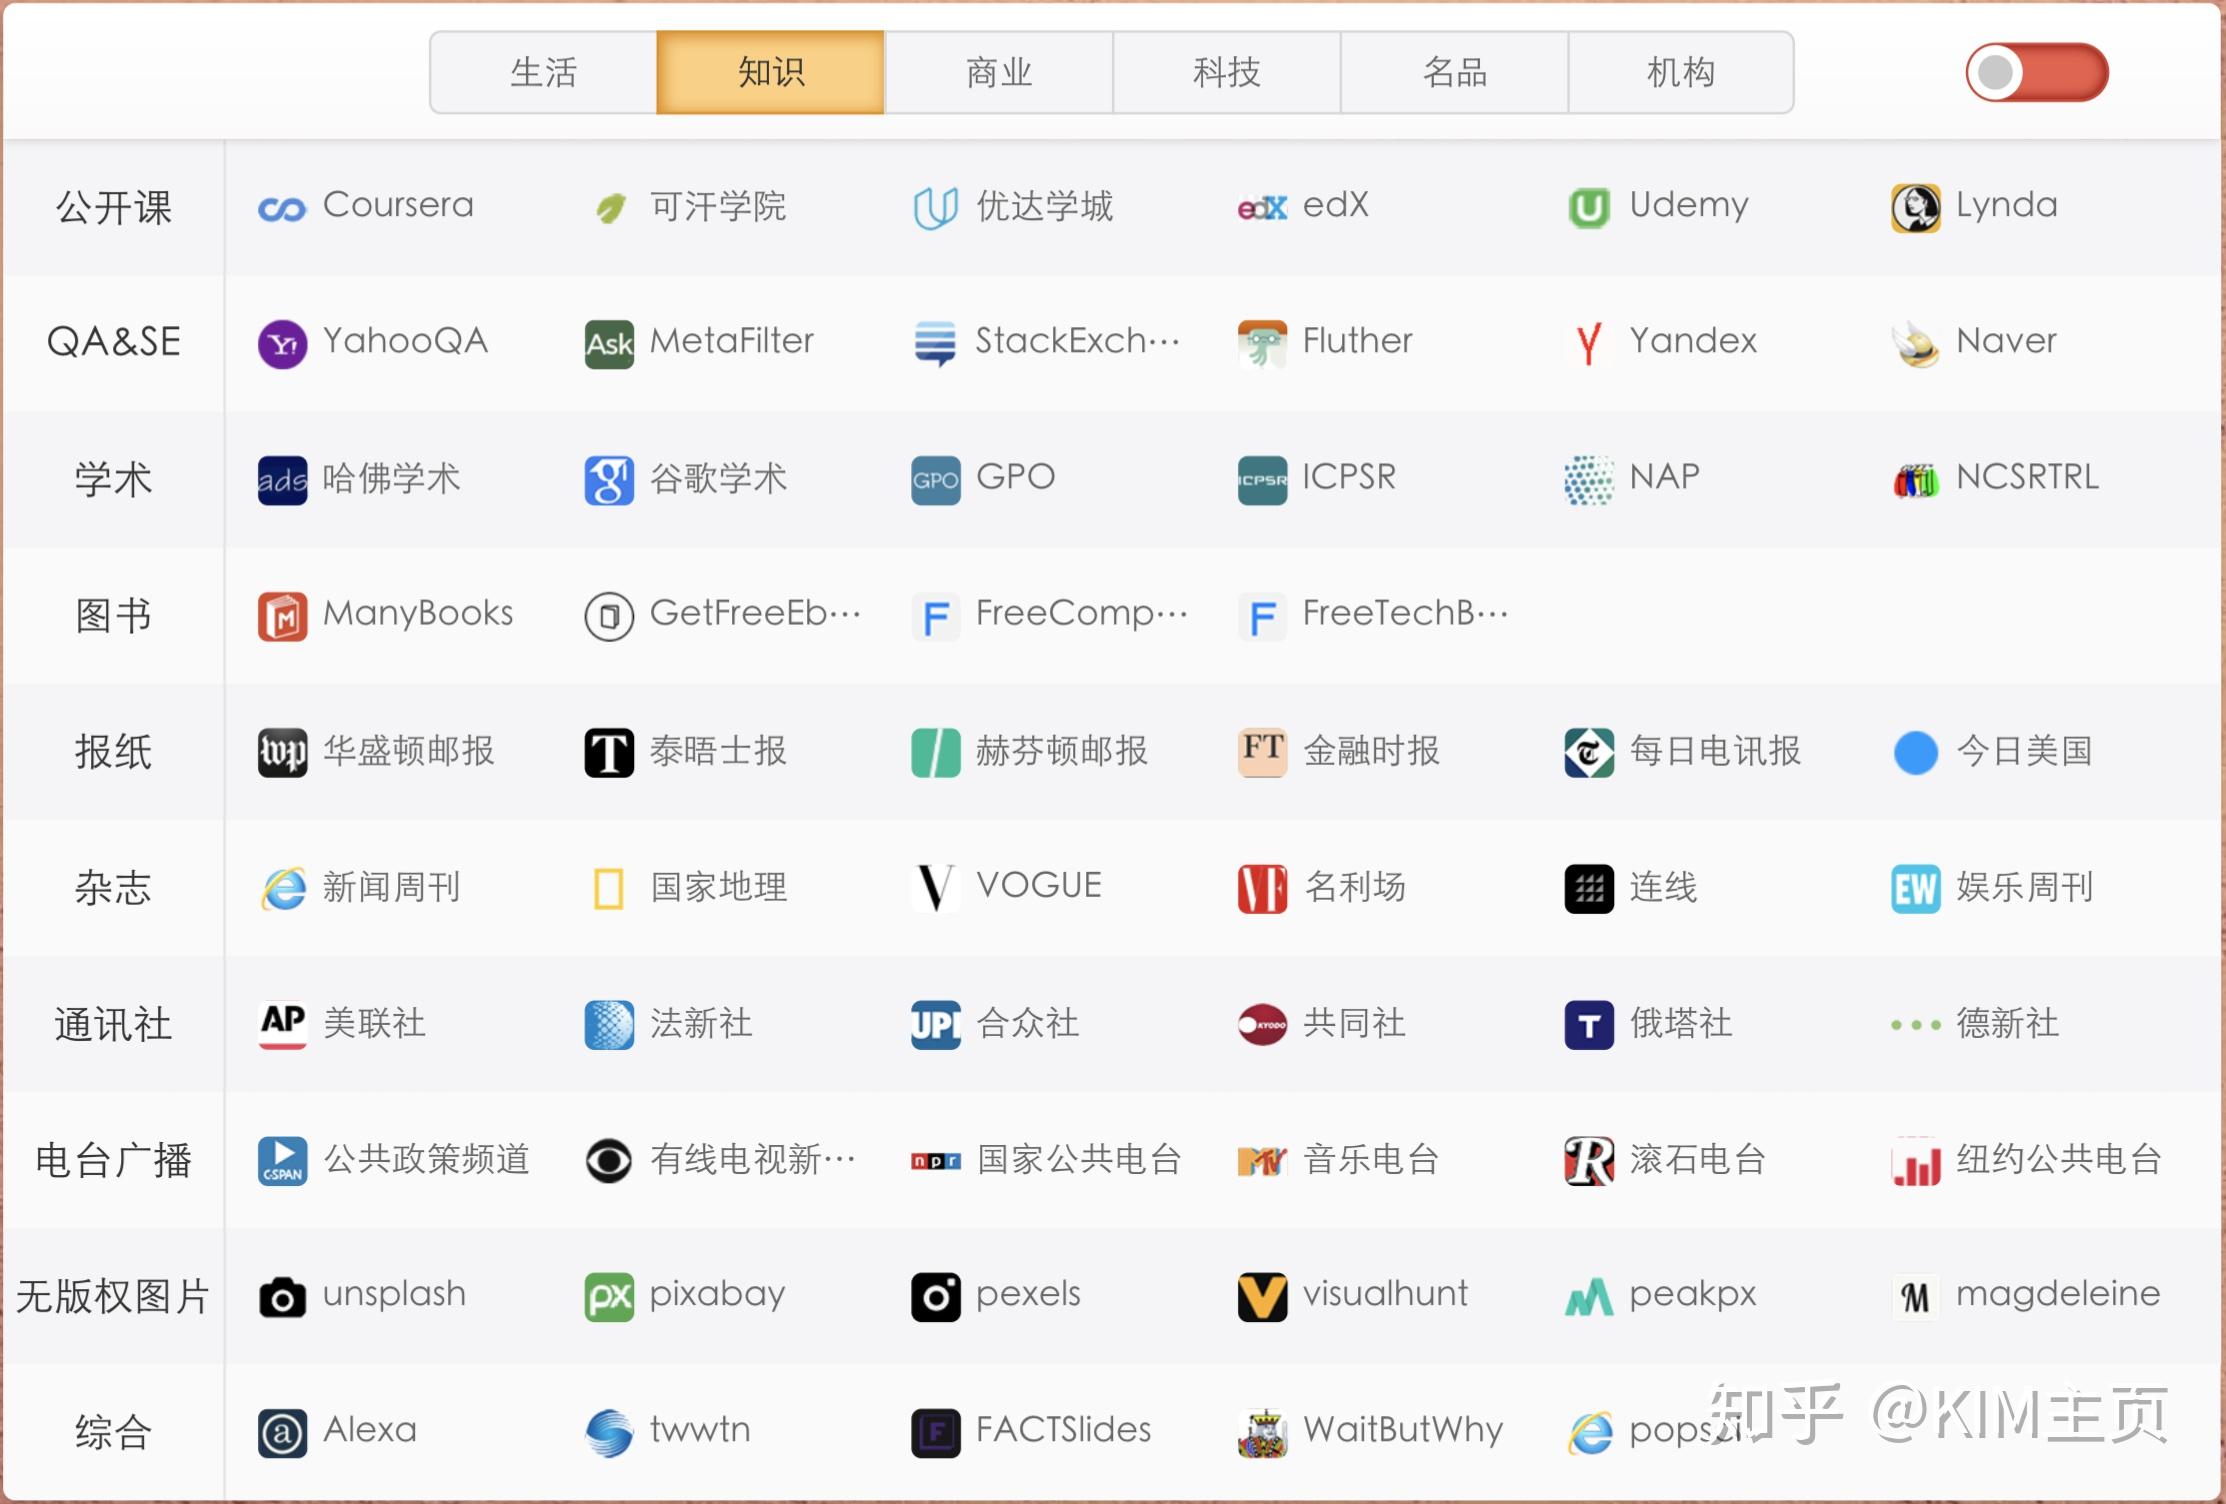Click the 优达学城 logo icon
Image resolution: width=2226 pixels, height=1504 pixels.
tap(936, 208)
